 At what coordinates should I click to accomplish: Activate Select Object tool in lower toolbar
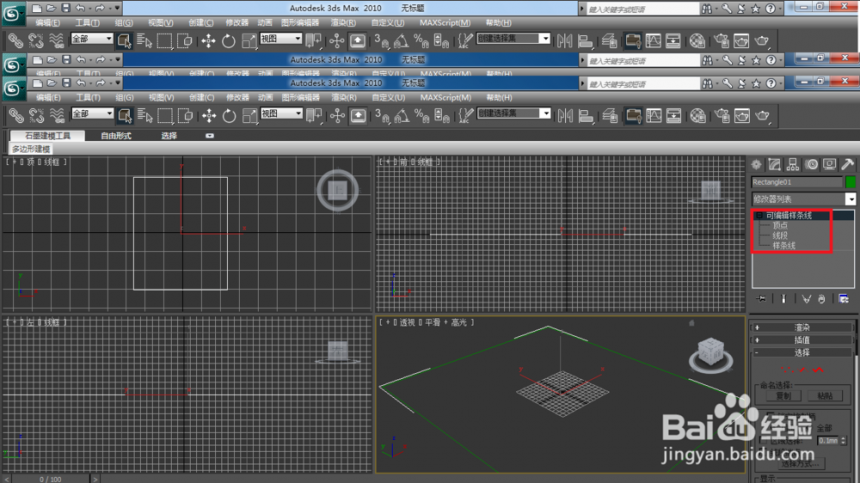[125, 116]
